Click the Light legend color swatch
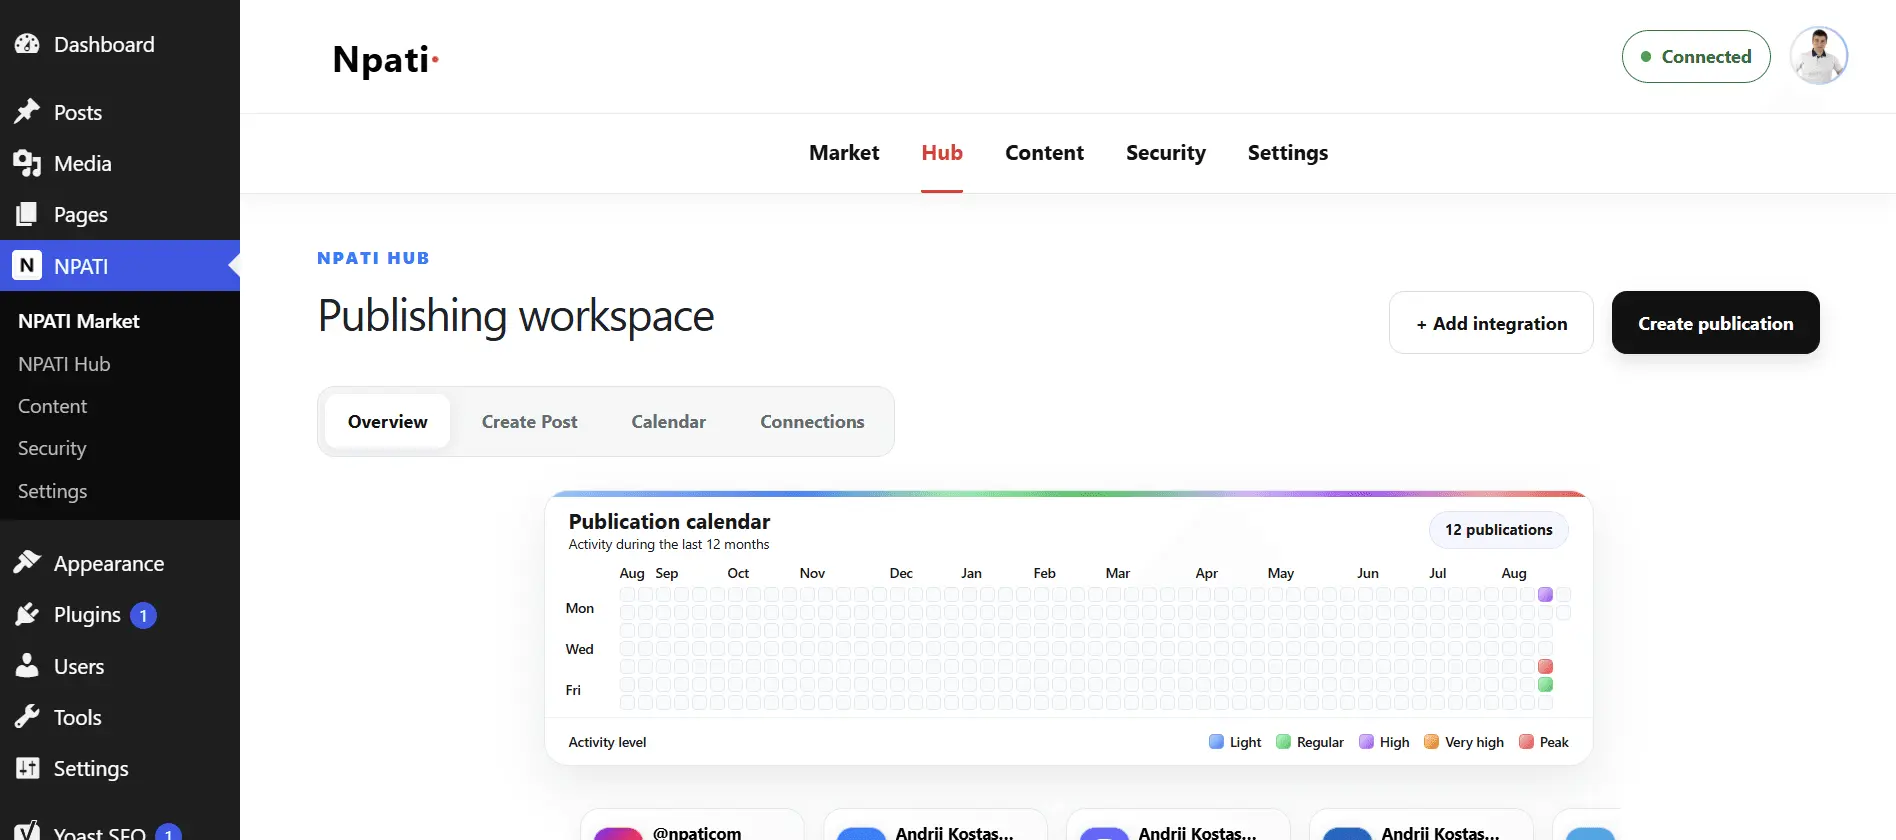The image size is (1896, 840). (x=1216, y=742)
